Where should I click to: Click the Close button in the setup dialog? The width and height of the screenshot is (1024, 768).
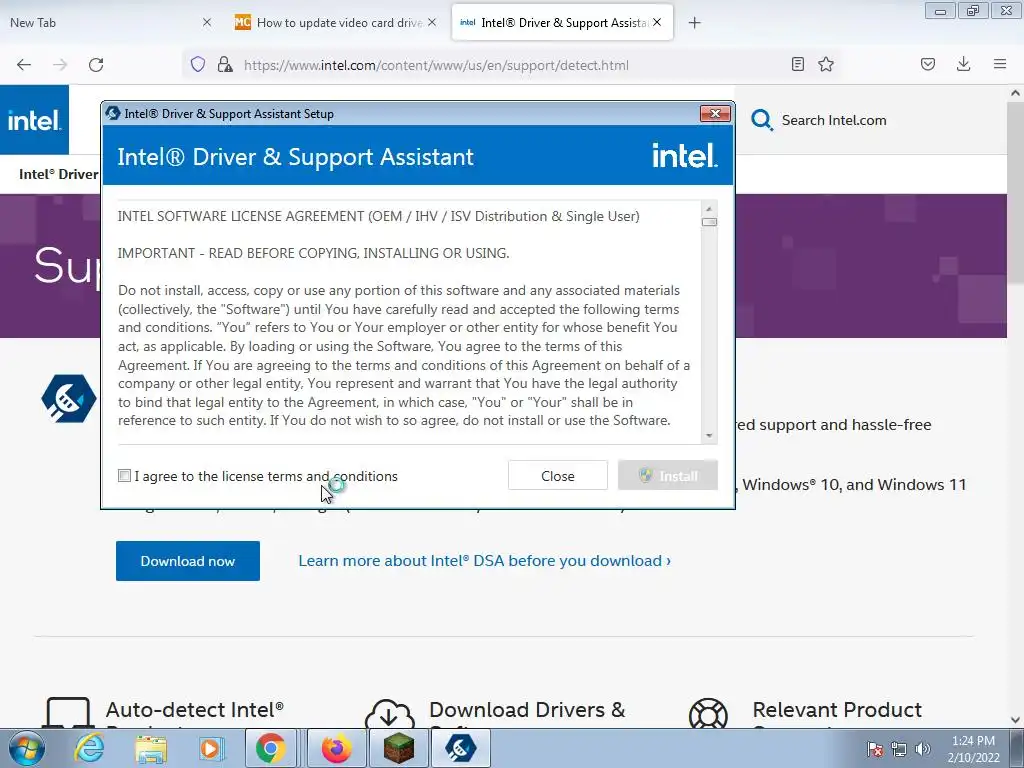[x=557, y=476]
